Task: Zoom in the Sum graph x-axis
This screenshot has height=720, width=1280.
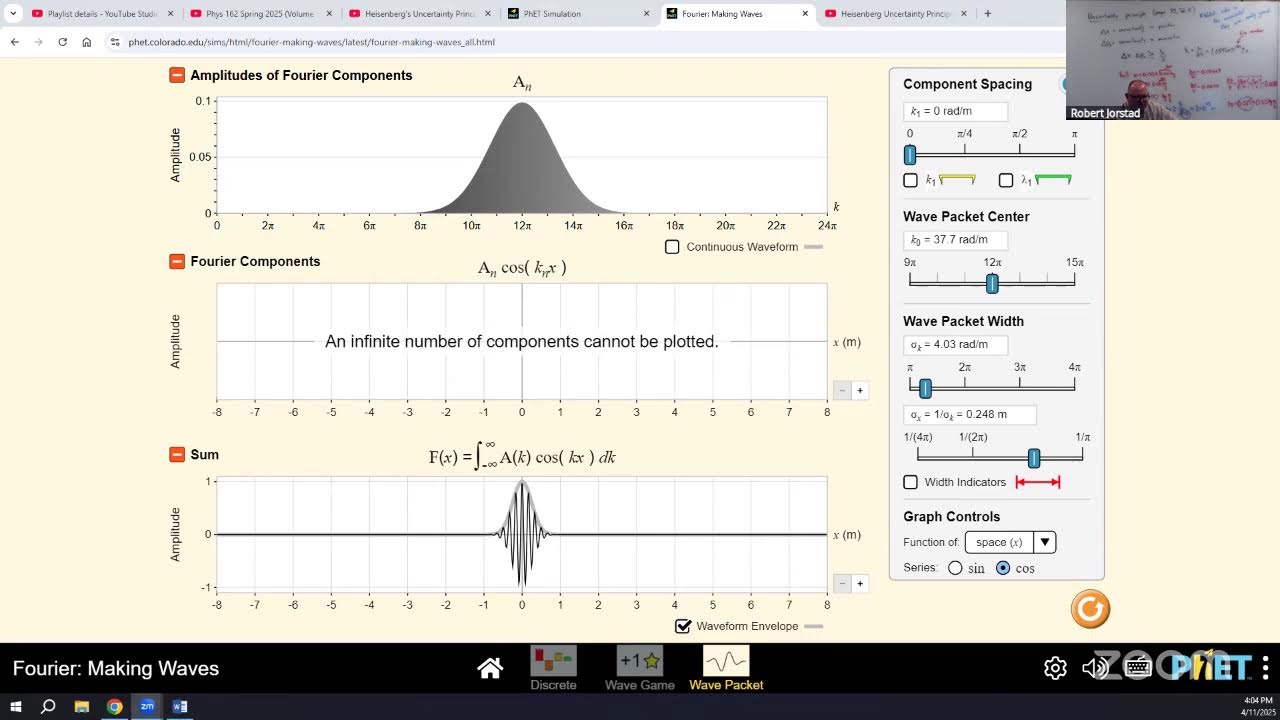Action: click(860, 583)
